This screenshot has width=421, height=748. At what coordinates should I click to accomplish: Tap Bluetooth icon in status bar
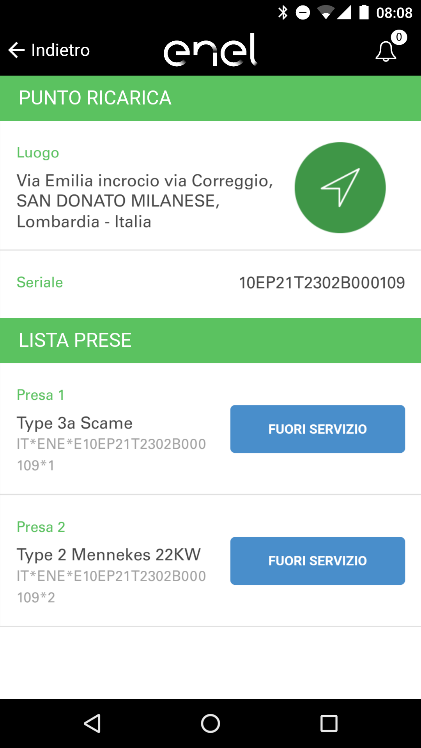(x=283, y=12)
